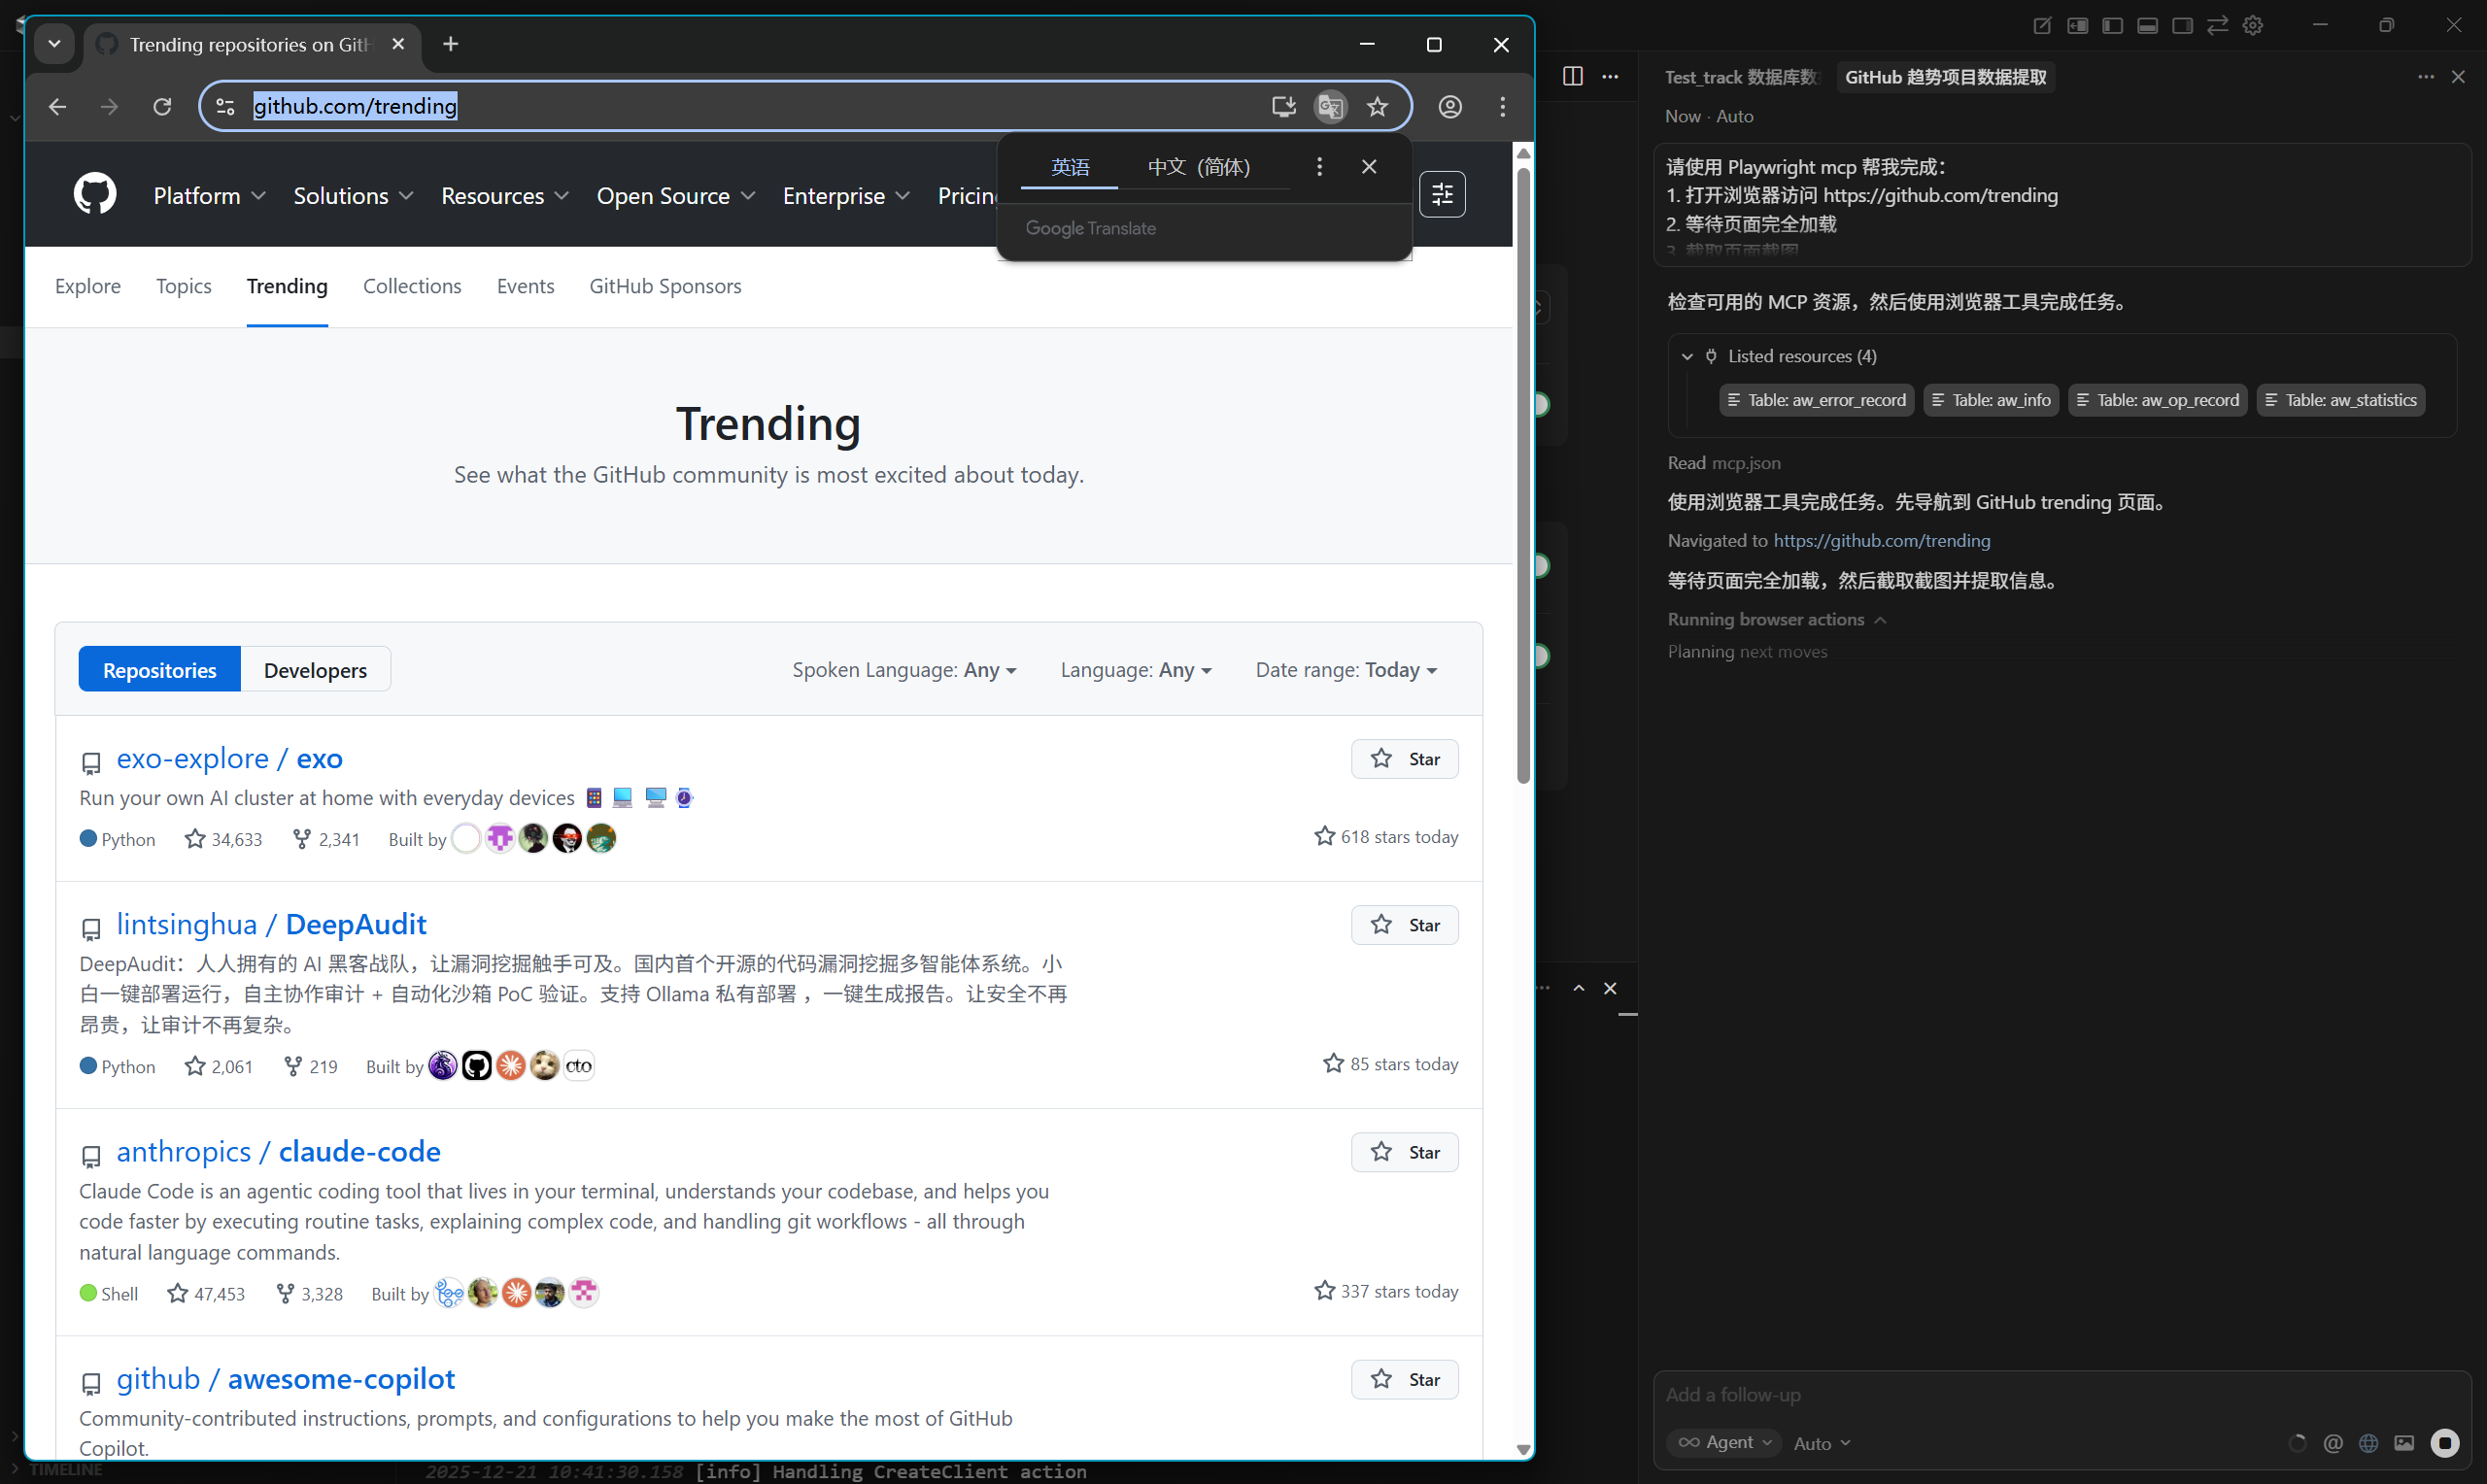Open the Date range Today dropdown
The image size is (2487, 1484).
(x=1346, y=670)
